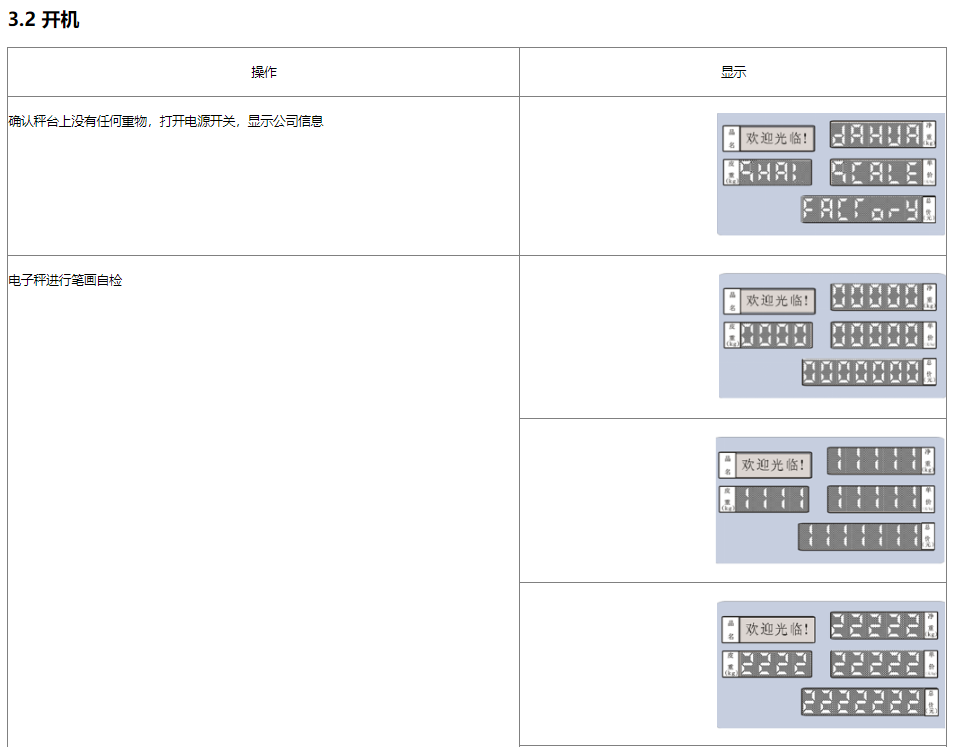The width and height of the screenshot is (958, 747).
Task: Click the bottom "222222" total price readout
Action: [861, 702]
